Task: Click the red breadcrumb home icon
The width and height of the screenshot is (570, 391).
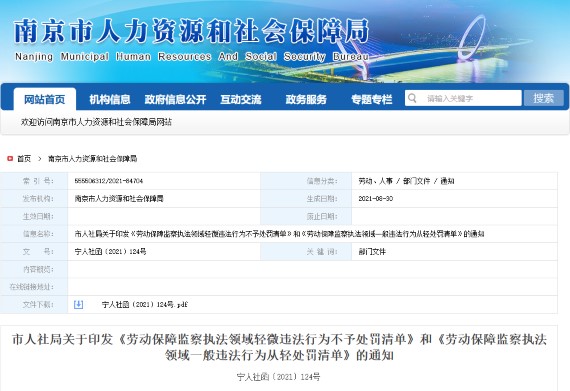Action: [x=10, y=158]
